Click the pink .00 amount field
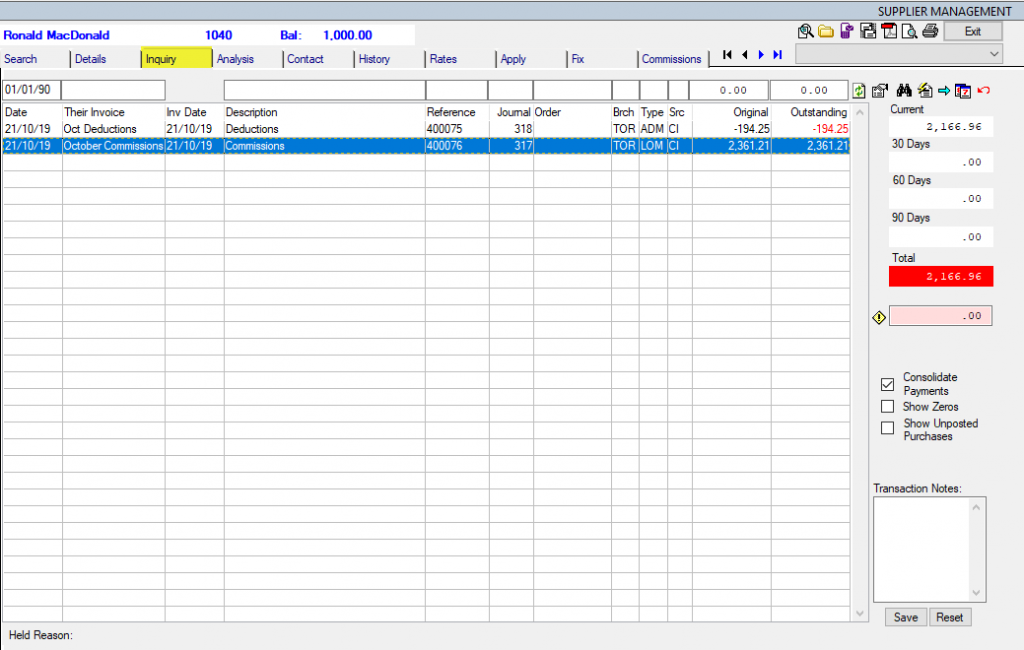The image size is (1024, 650). (x=940, y=316)
